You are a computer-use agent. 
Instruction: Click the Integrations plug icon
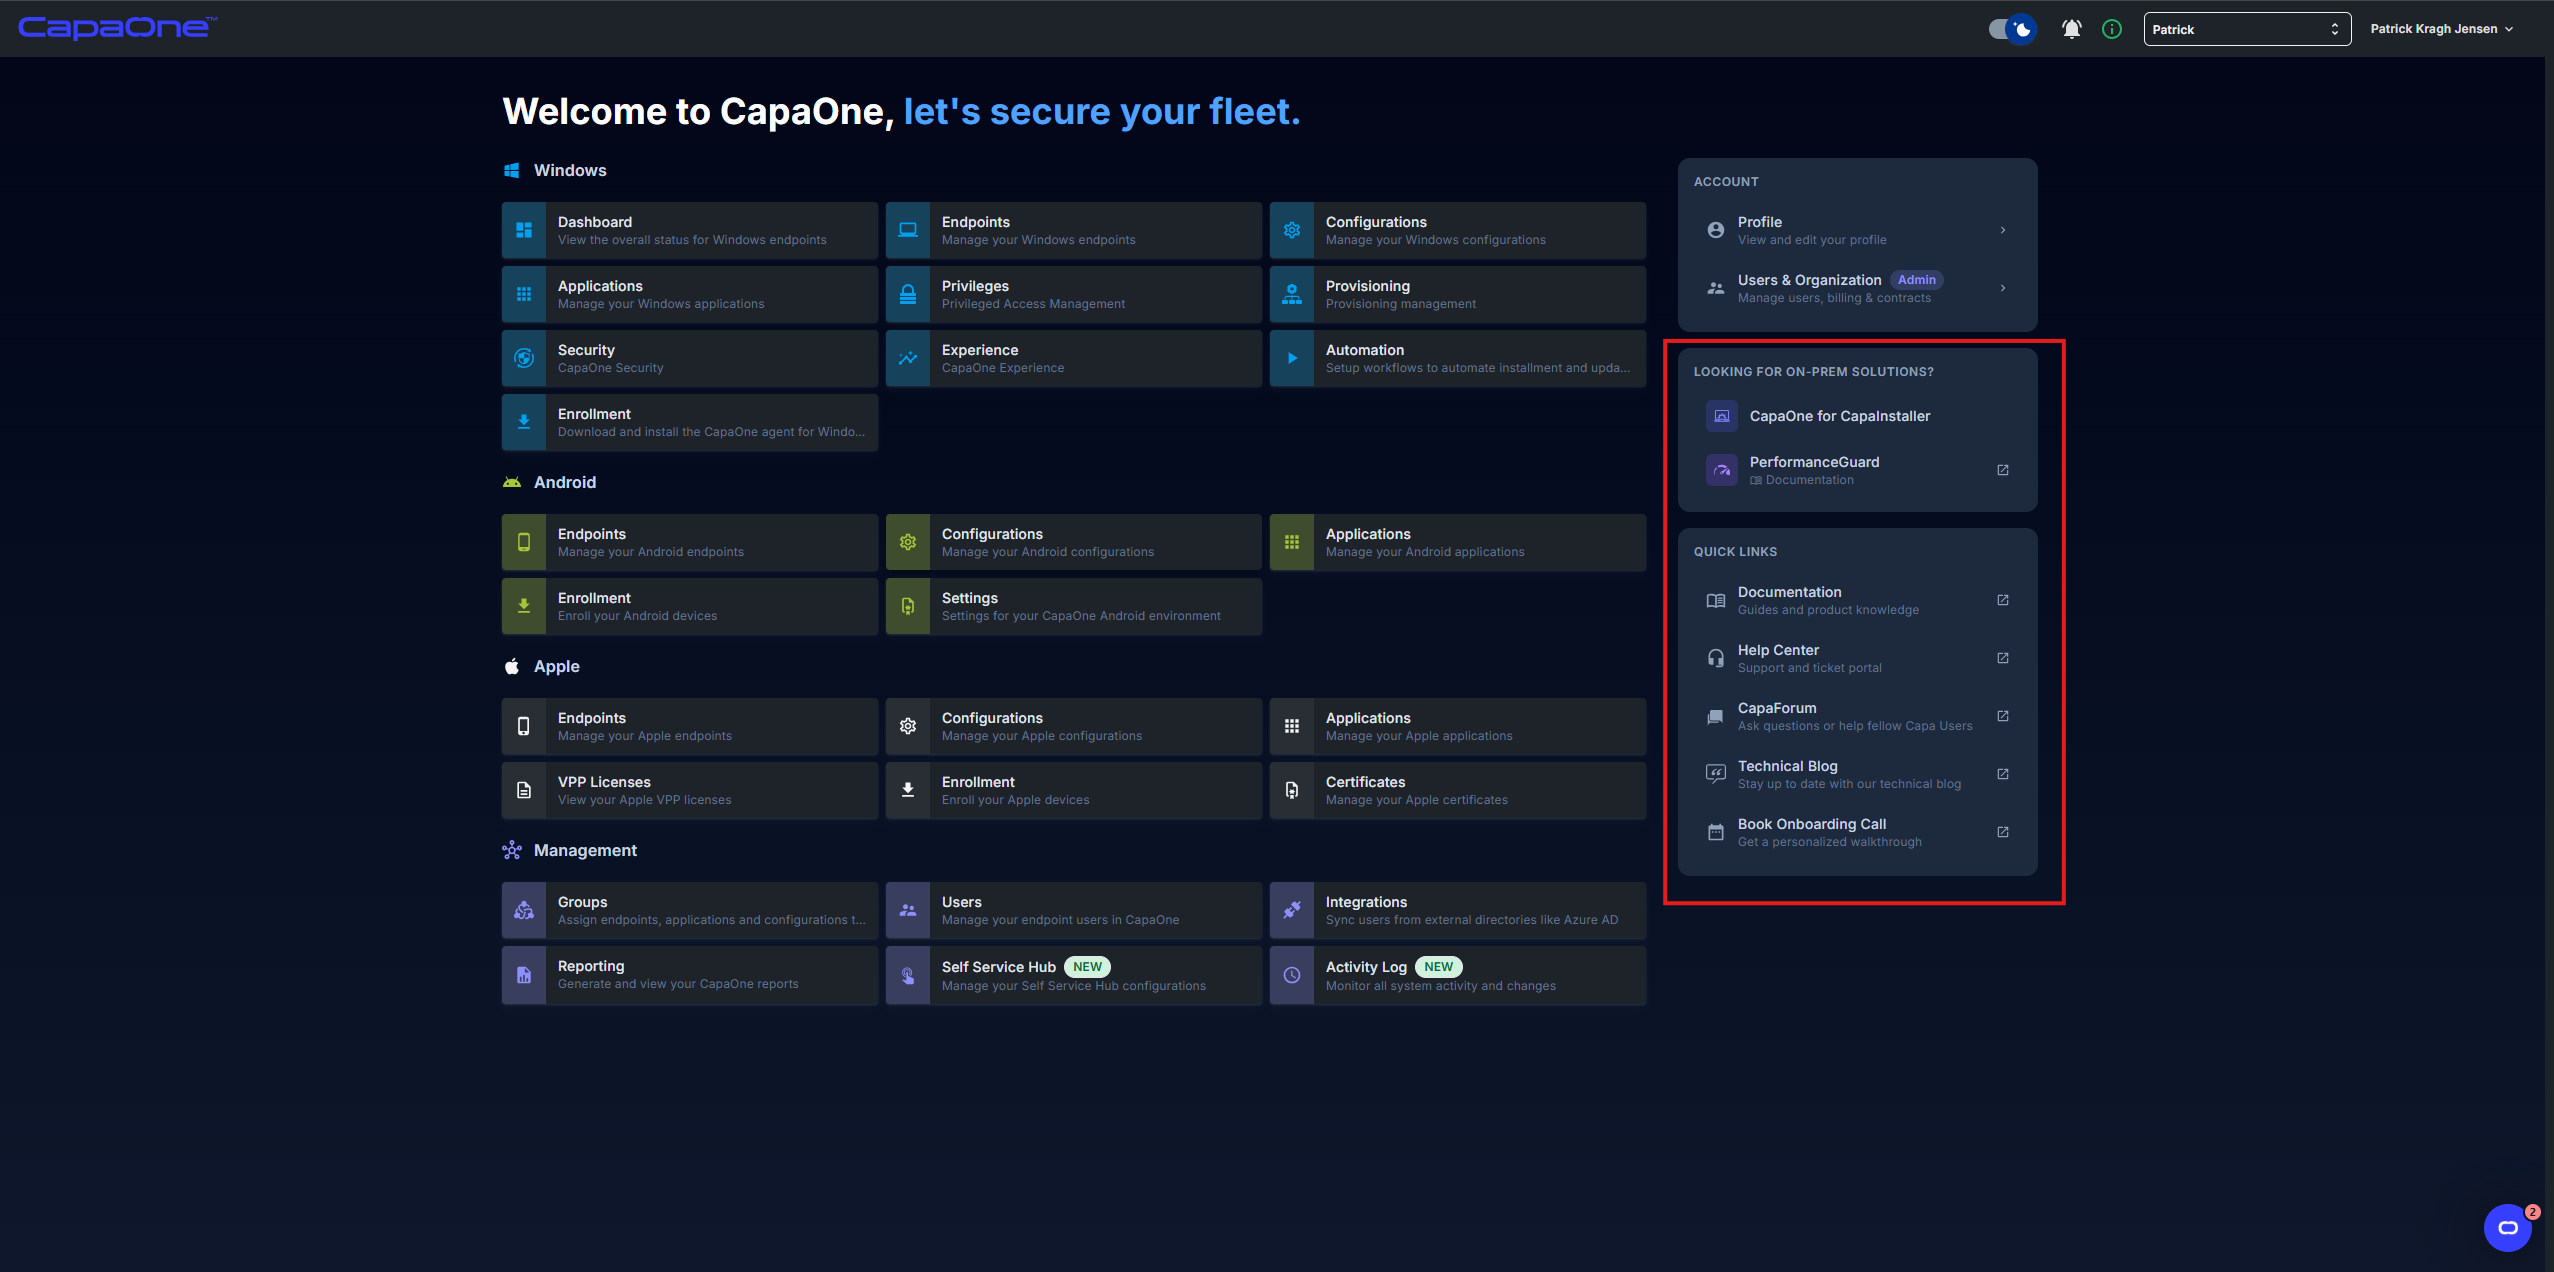pyautogui.click(x=1292, y=910)
